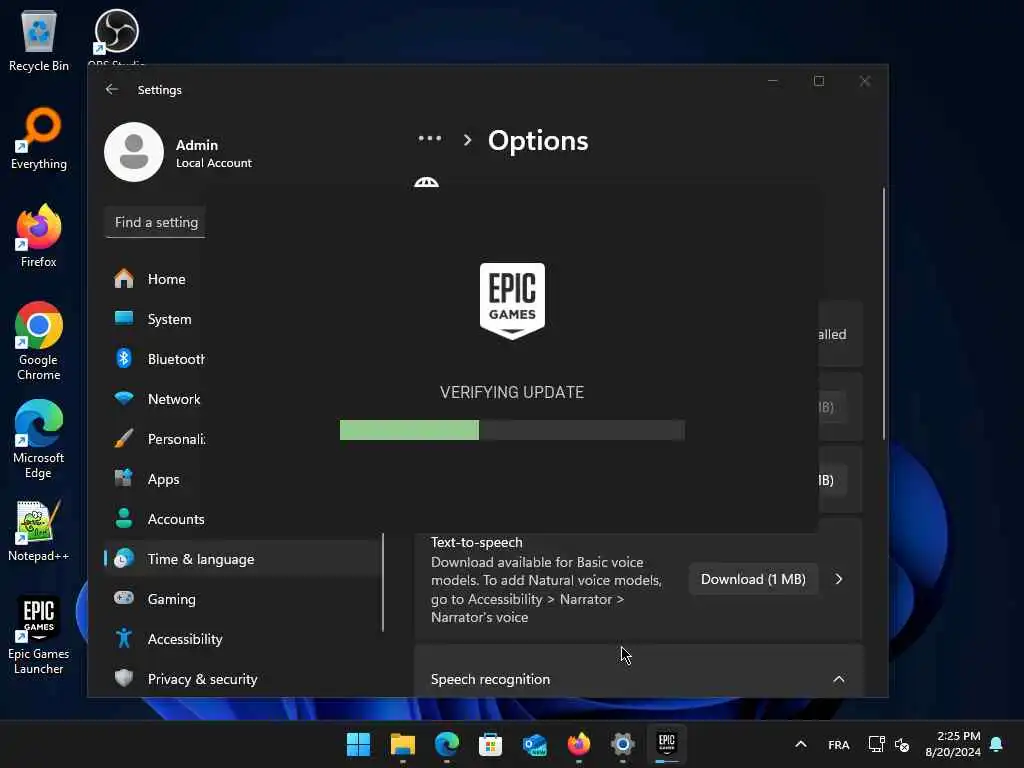The image size is (1024, 768).
Task: Launch the Everything search desktop shortcut
Action: 39,138
